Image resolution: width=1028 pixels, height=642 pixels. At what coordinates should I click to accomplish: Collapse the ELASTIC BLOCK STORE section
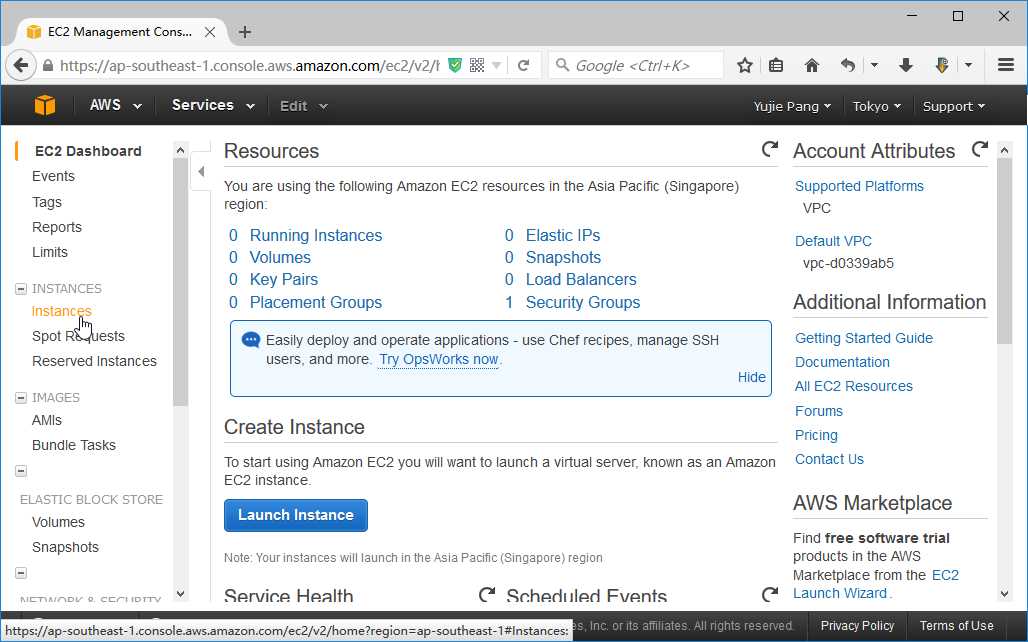coord(21,471)
